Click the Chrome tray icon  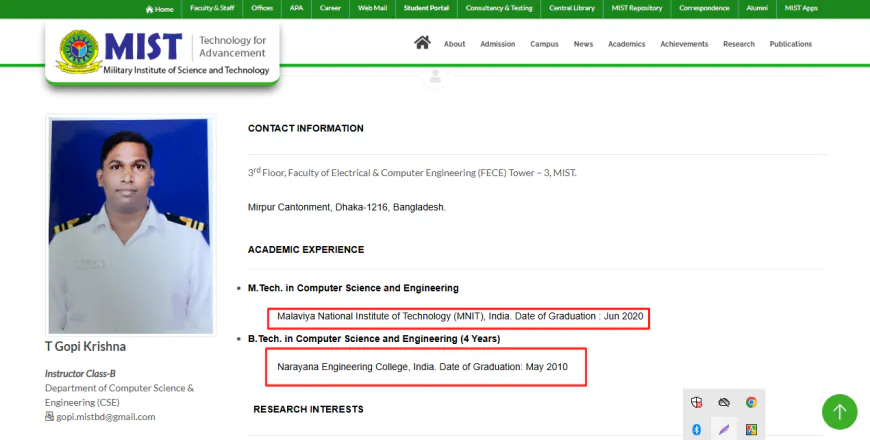tap(751, 402)
